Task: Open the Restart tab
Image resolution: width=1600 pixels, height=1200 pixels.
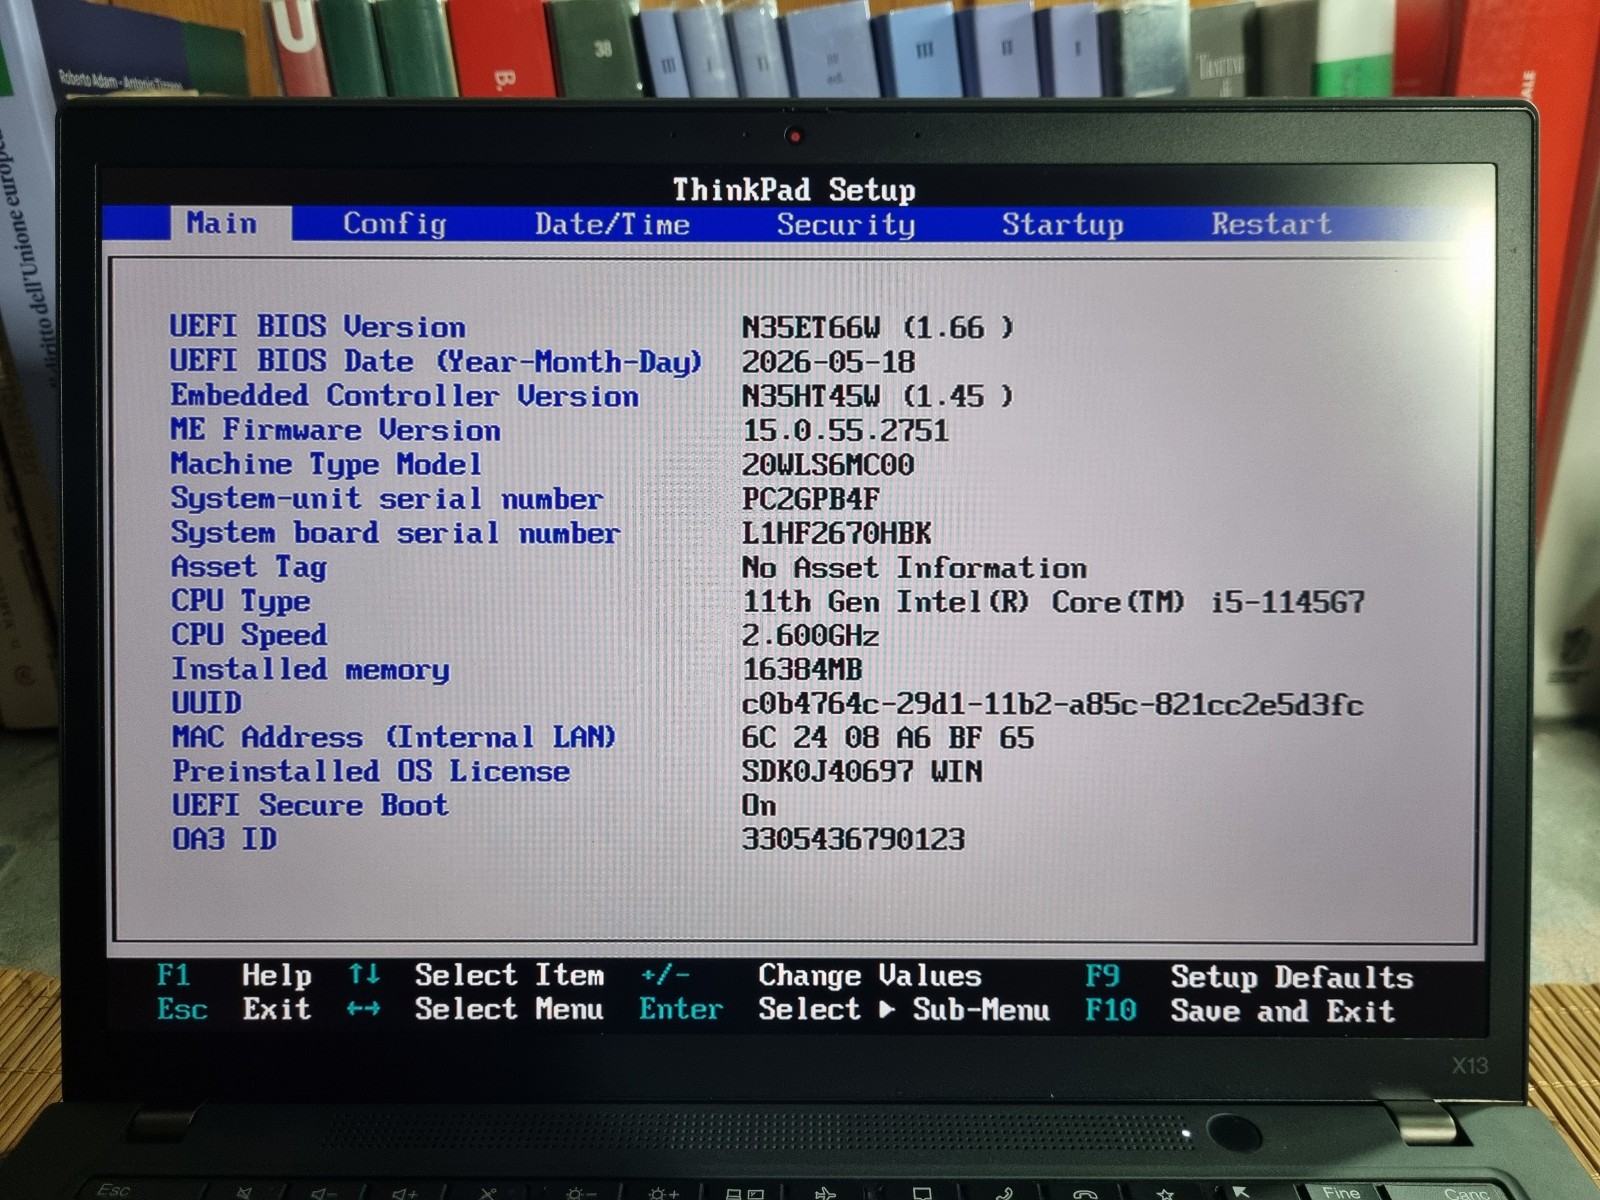Action: [x=1271, y=224]
